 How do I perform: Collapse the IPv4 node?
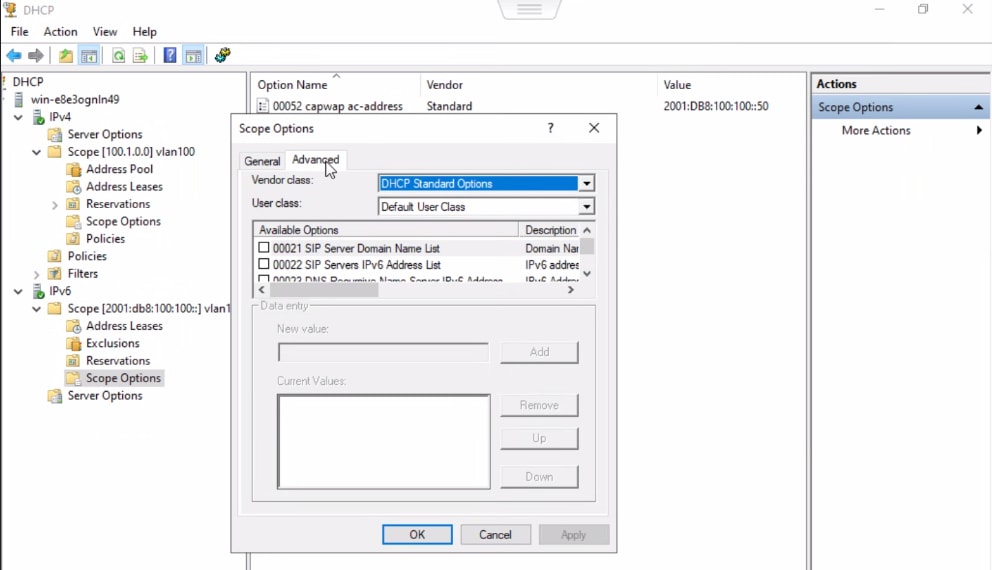click(18, 117)
